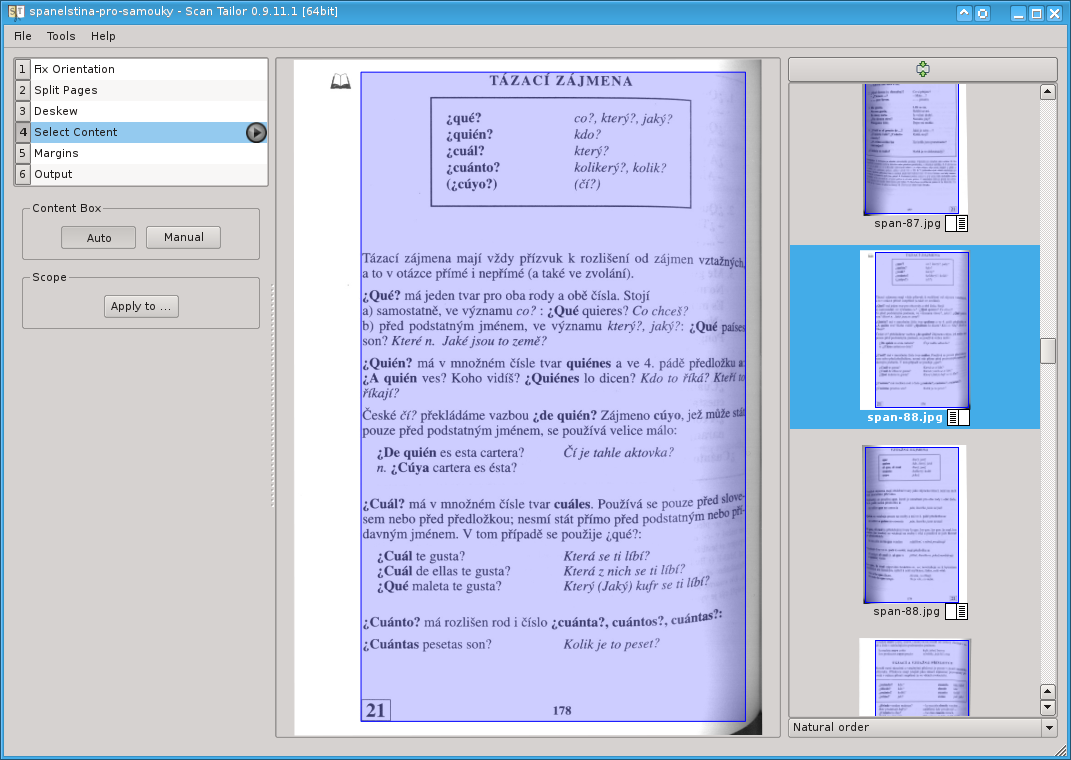Click page number '178' in the scan
This screenshot has height=760, width=1071.
(x=561, y=711)
